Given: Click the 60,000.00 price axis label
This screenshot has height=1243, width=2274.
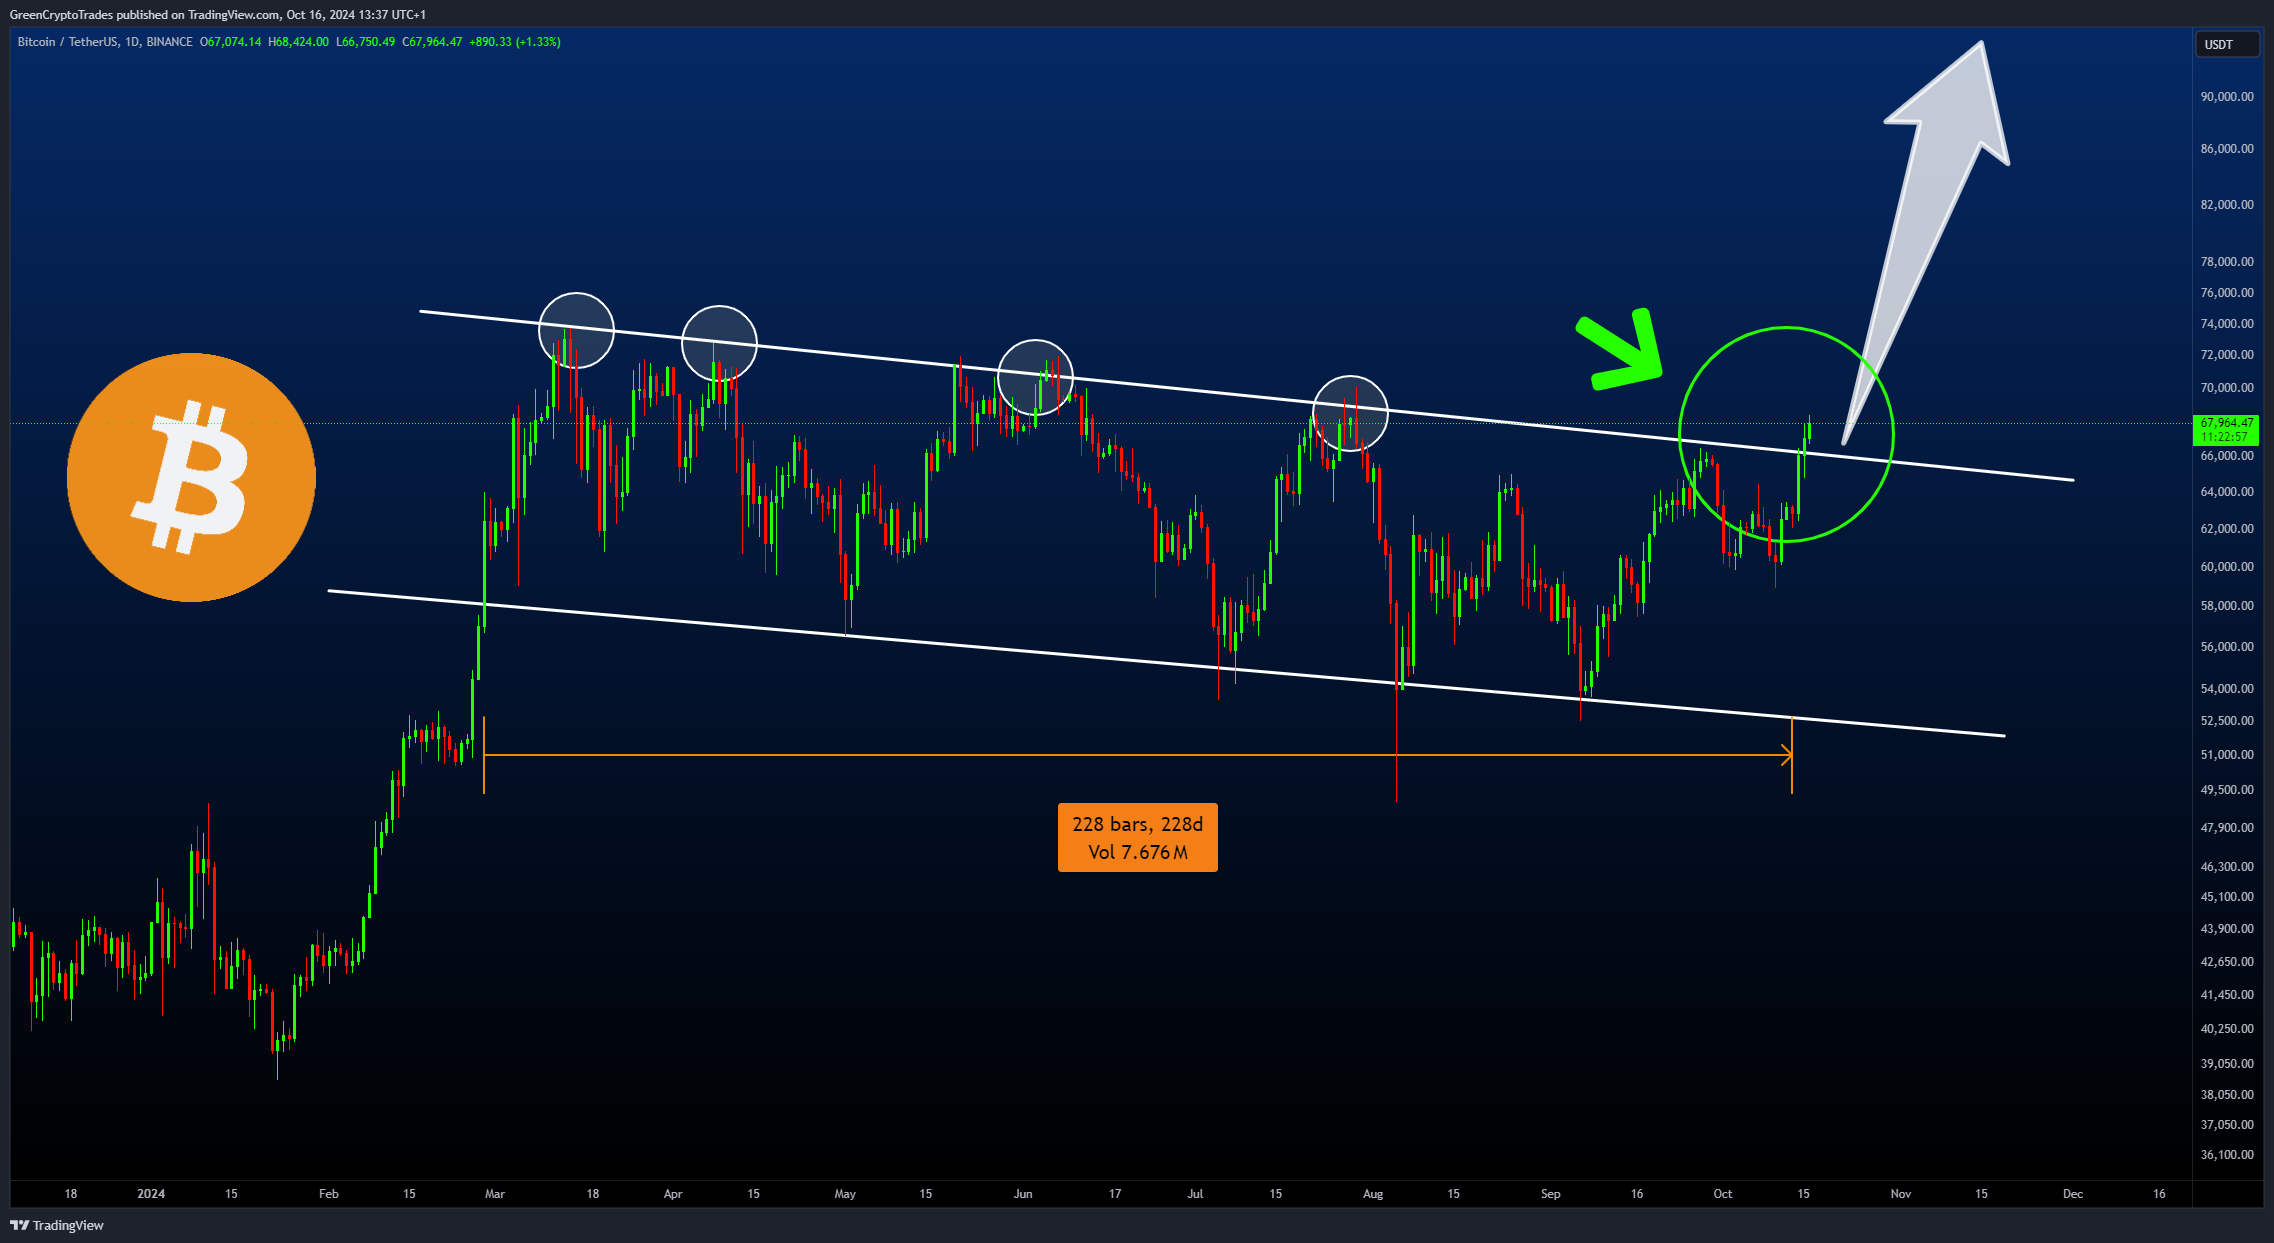Looking at the screenshot, I should (x=2227, y=567).
